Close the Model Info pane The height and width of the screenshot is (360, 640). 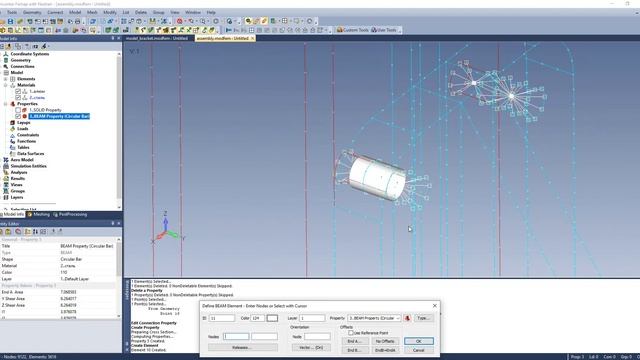point(119,38)
